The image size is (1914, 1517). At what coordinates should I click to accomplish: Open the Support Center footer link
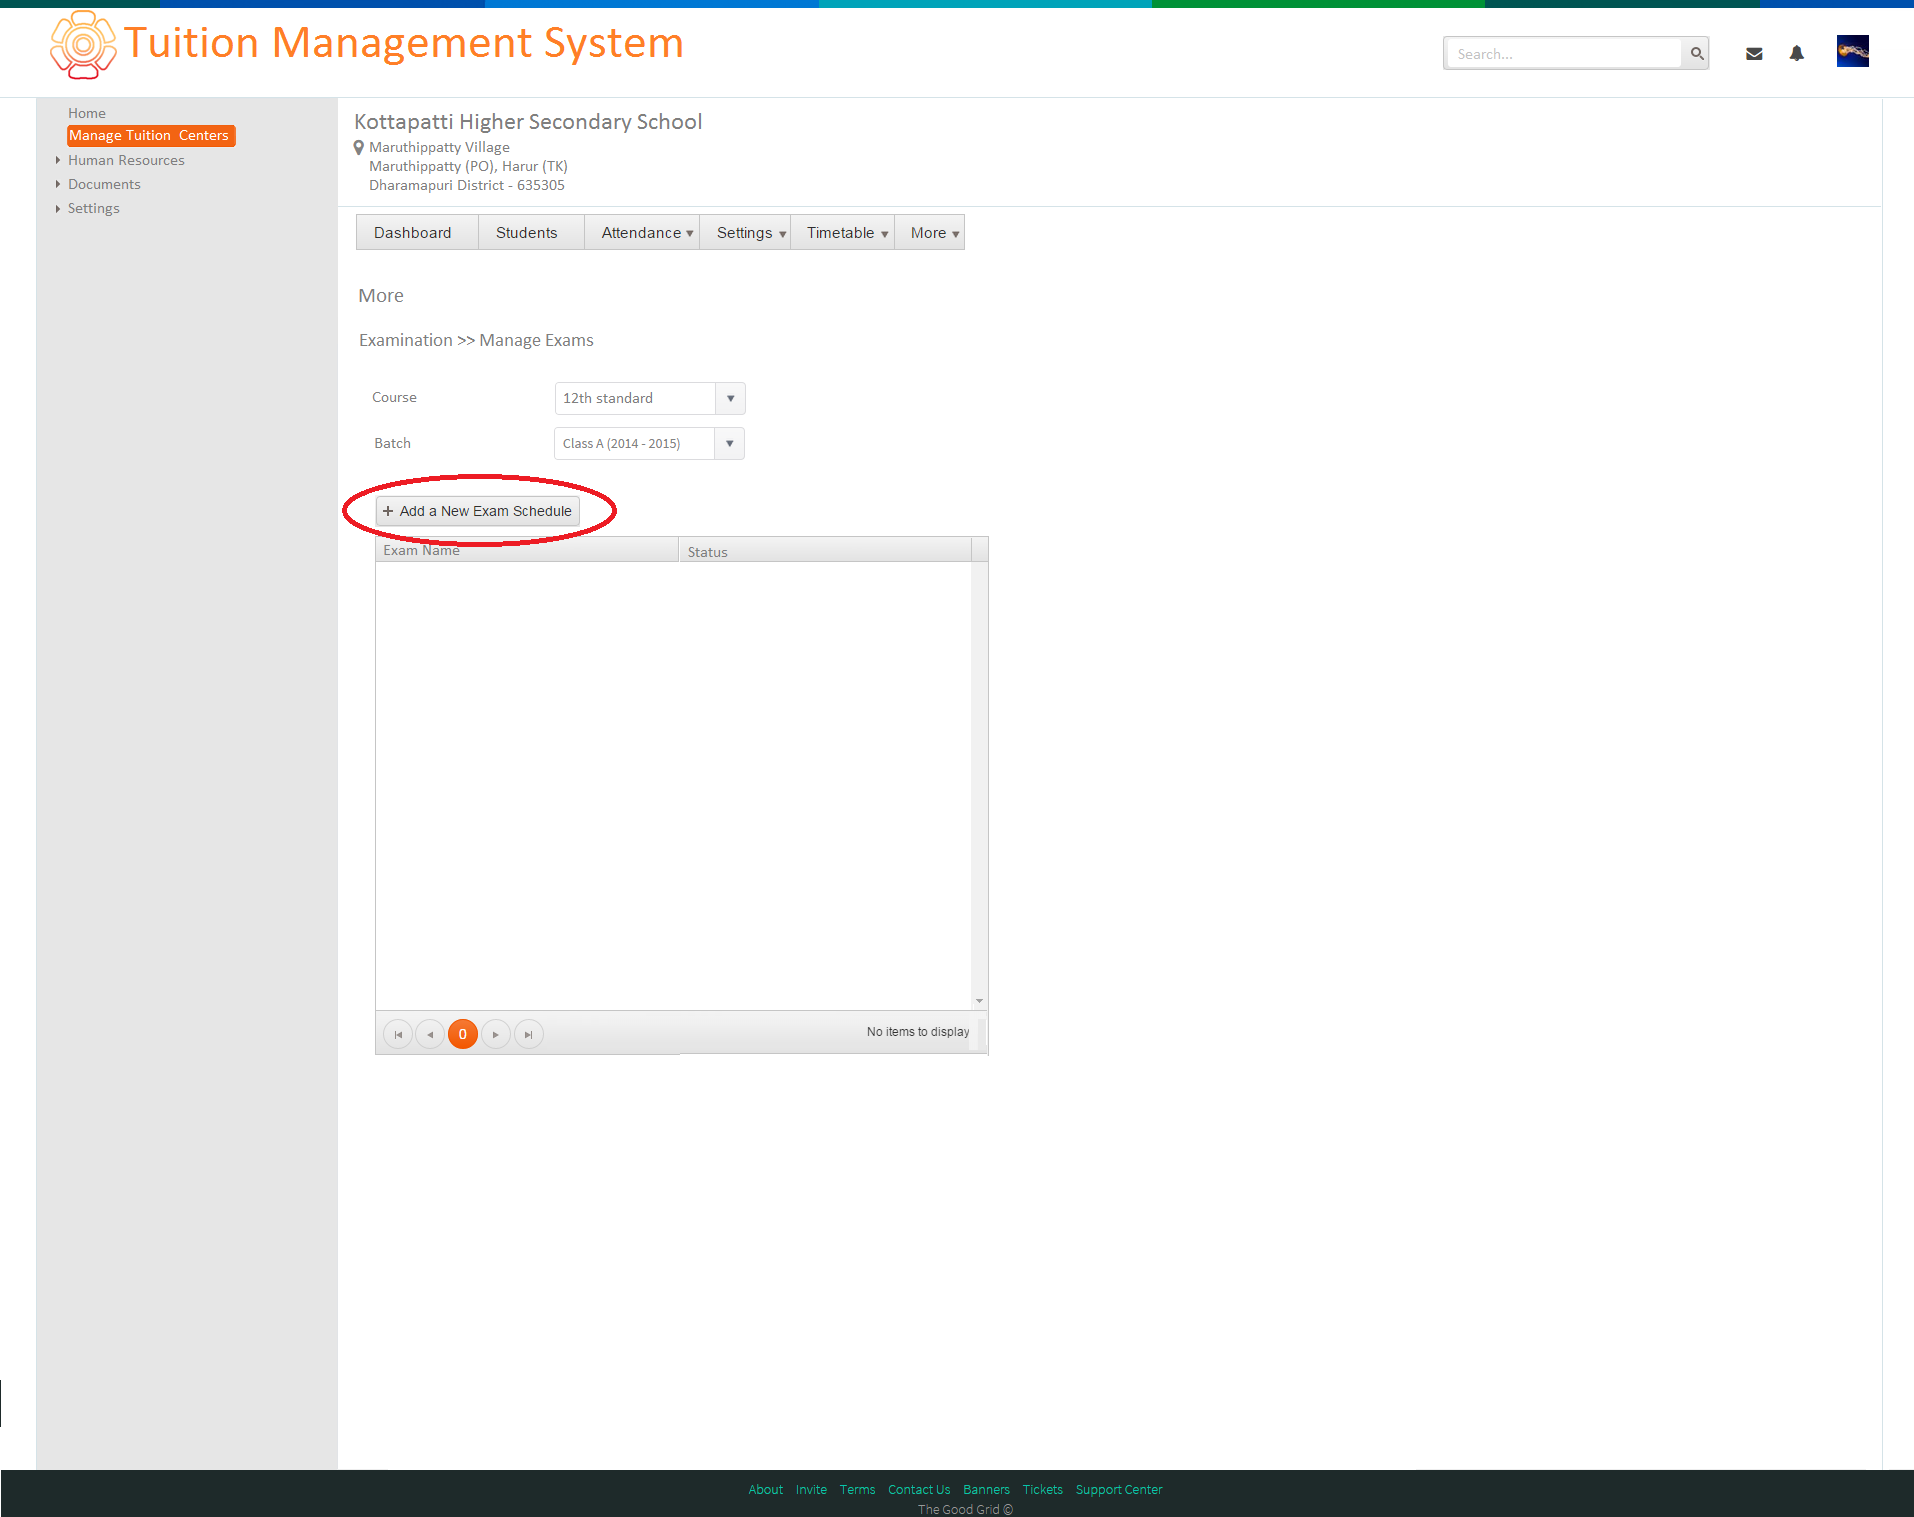pyautogui.click(x=1119, y=1489)
